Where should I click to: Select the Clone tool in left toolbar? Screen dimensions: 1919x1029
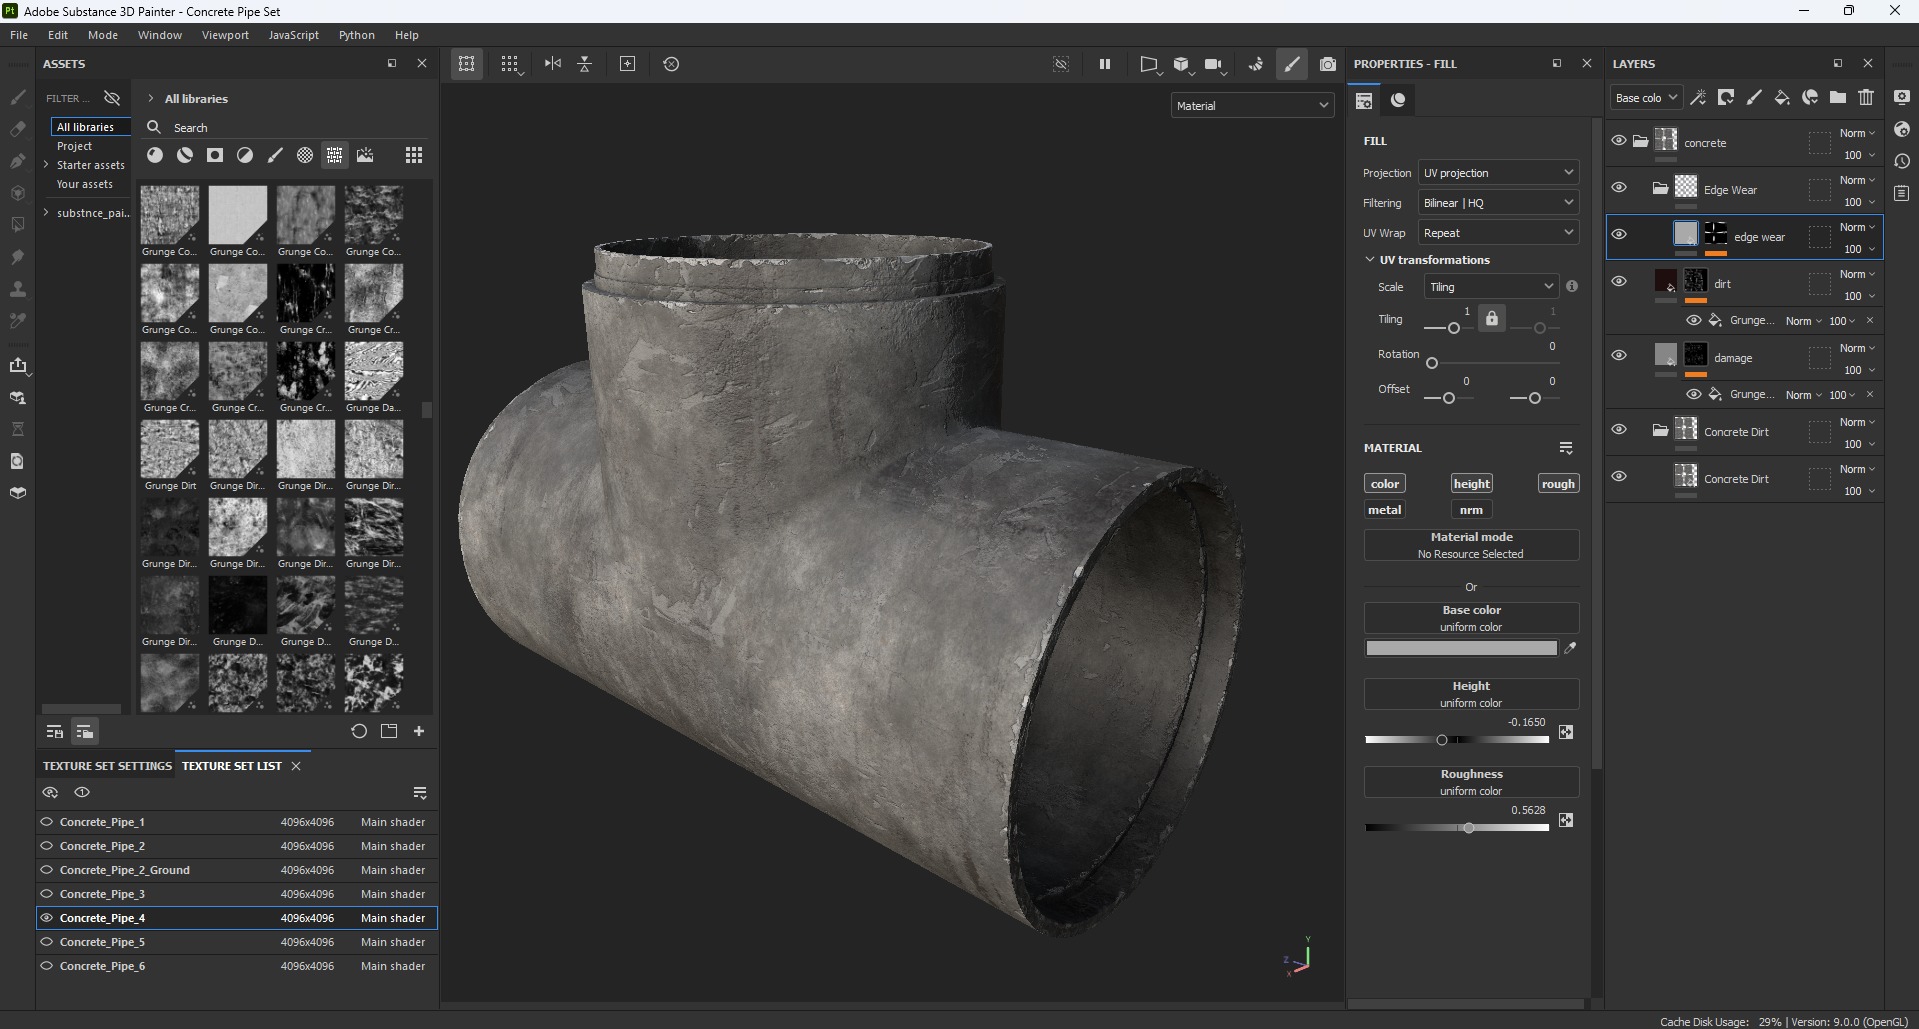coord(18,289)
